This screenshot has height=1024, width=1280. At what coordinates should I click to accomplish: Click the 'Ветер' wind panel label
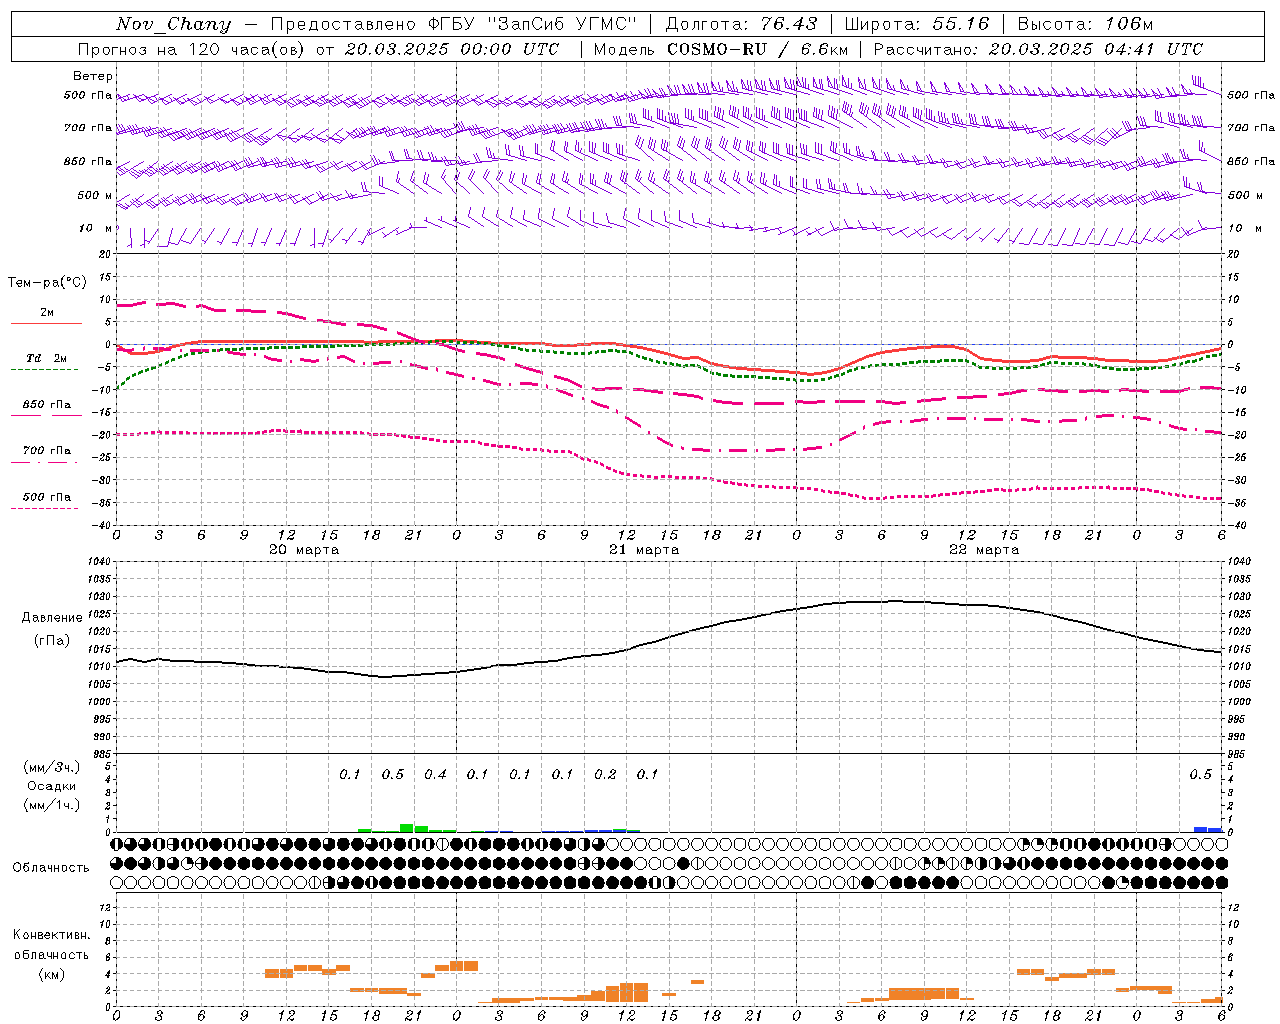coord(93,76)
